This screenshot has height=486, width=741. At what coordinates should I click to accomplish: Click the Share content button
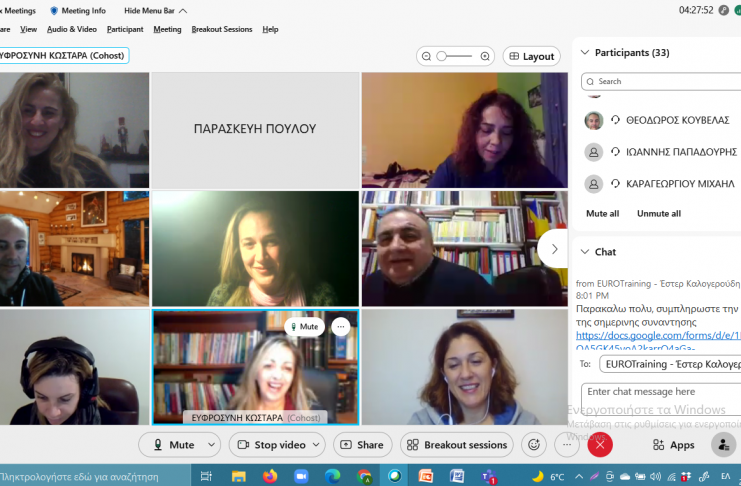tap(360, 445)
